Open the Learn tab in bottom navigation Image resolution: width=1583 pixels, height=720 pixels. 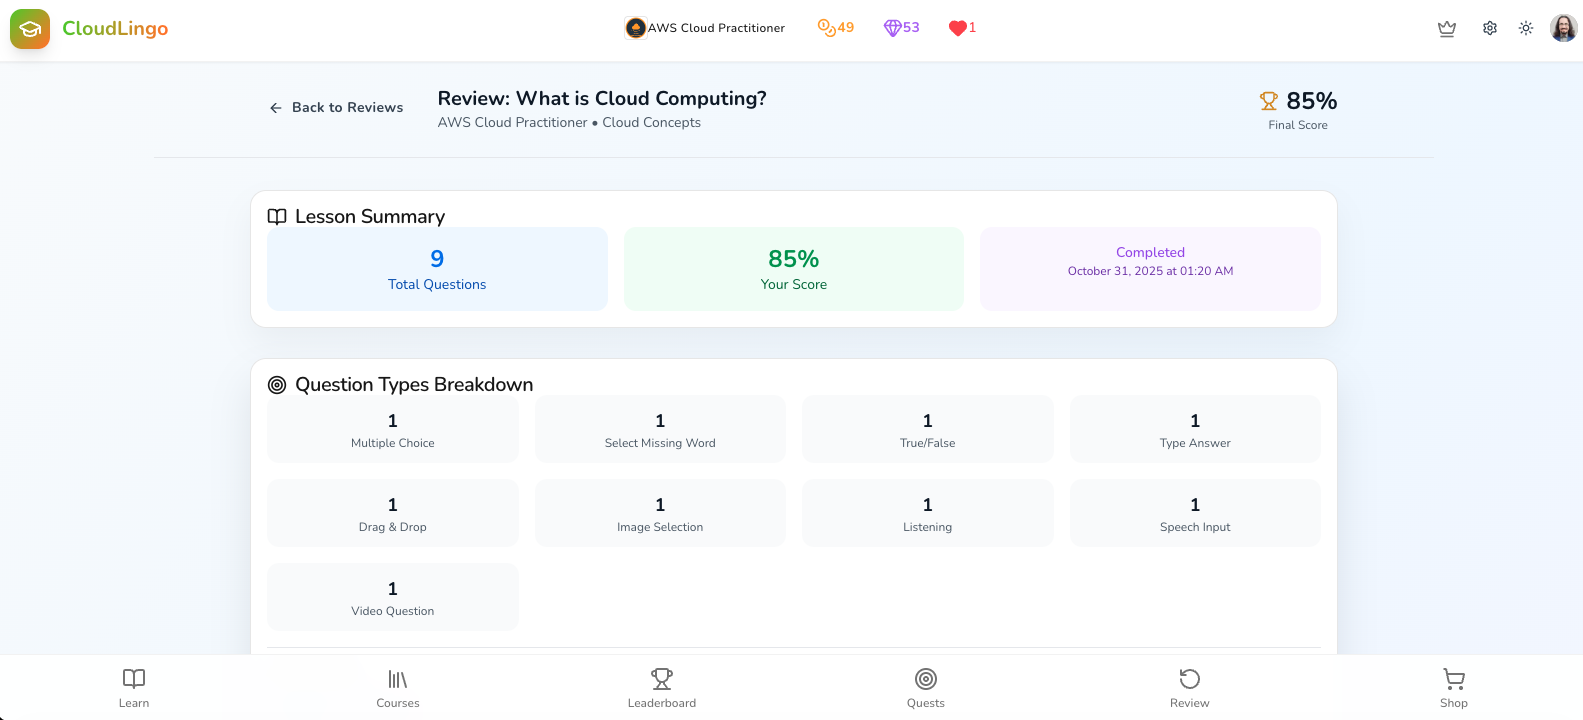tap(134, 688)
